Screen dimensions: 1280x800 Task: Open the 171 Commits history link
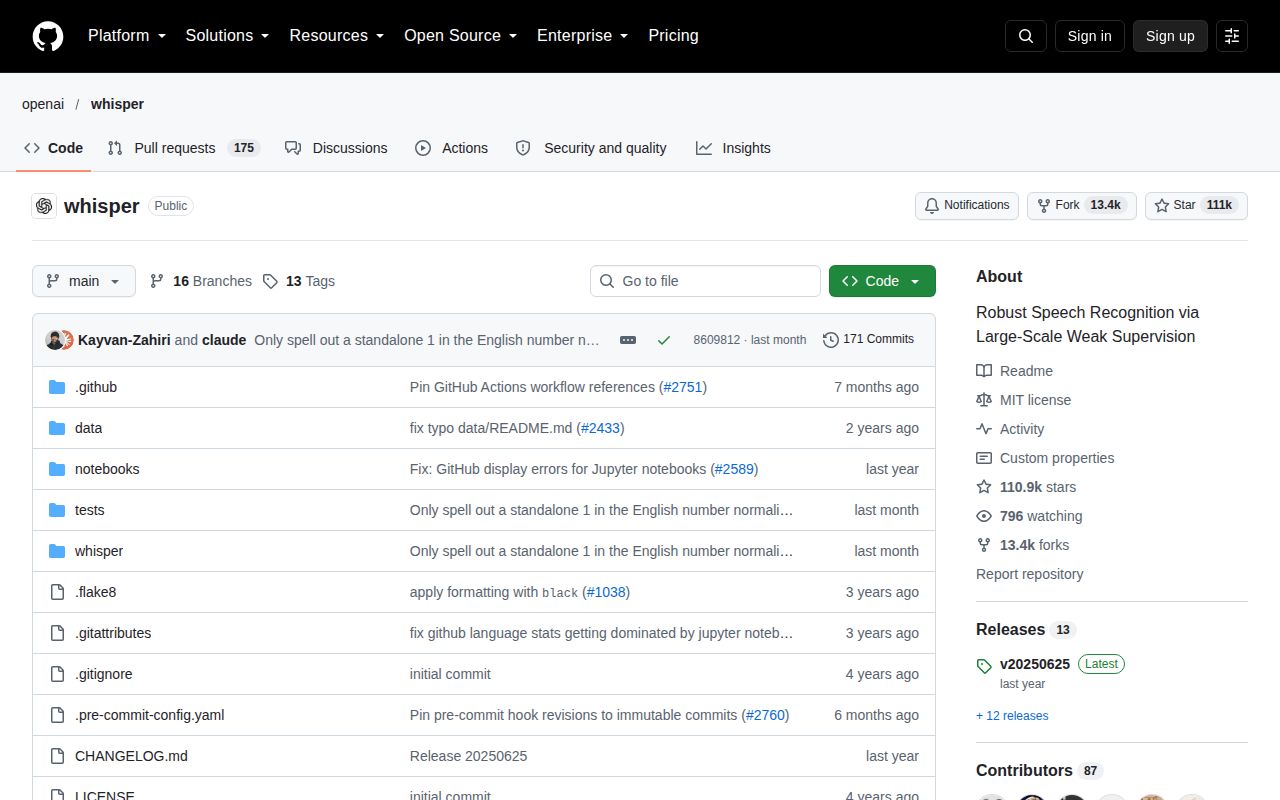coord(869,340)
